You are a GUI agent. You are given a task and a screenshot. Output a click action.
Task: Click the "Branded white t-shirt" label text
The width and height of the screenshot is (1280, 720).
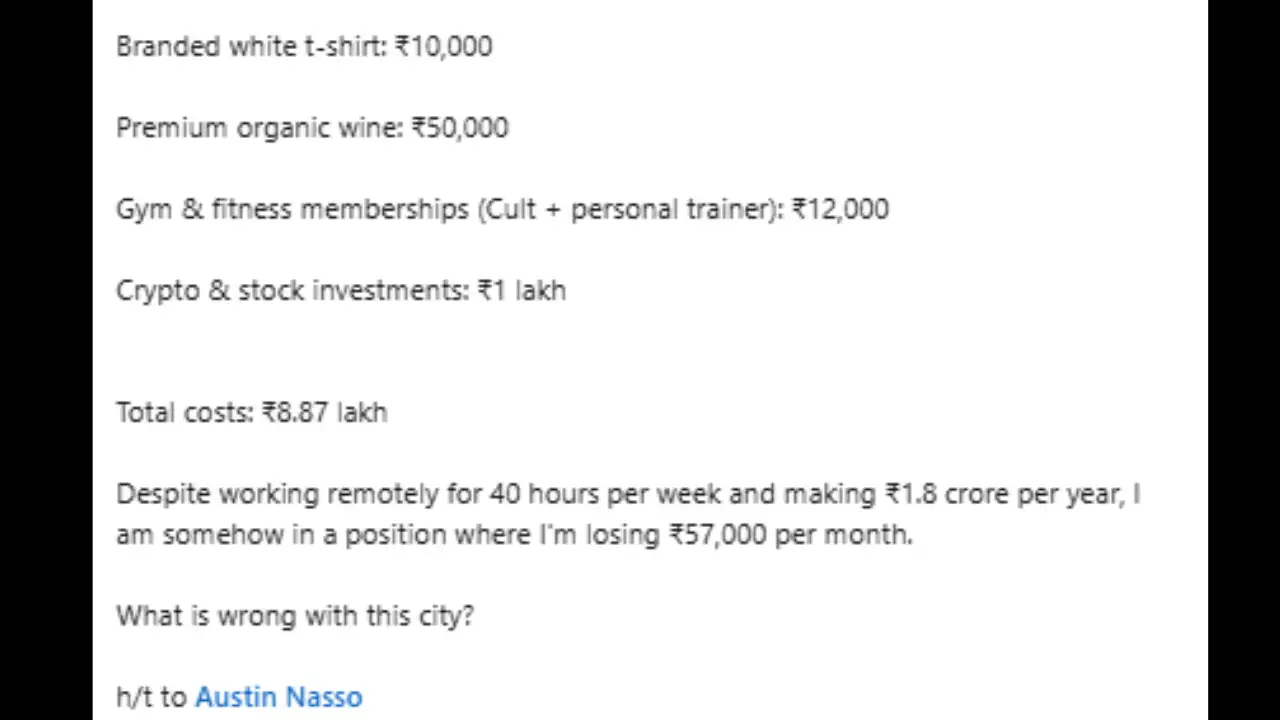(251, 47)
